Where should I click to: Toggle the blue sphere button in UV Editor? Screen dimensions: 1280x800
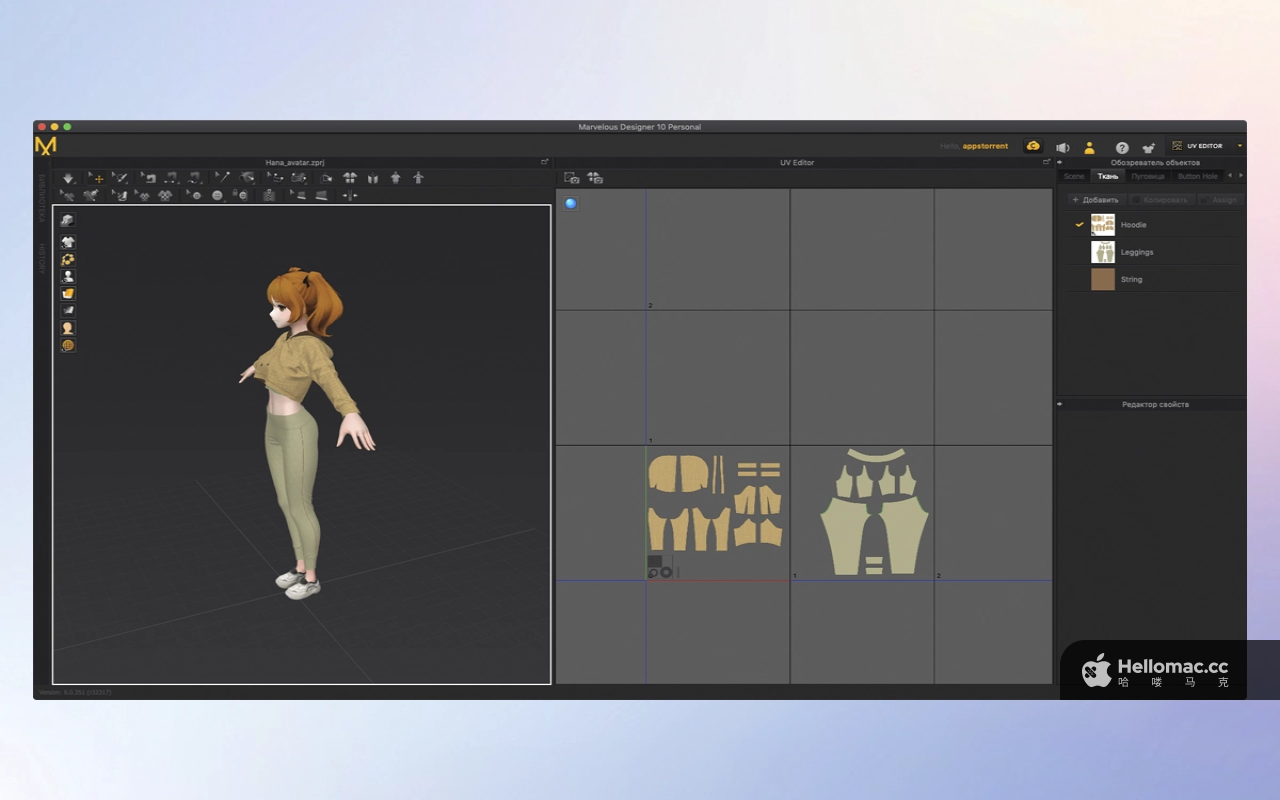tap(570, 204)
